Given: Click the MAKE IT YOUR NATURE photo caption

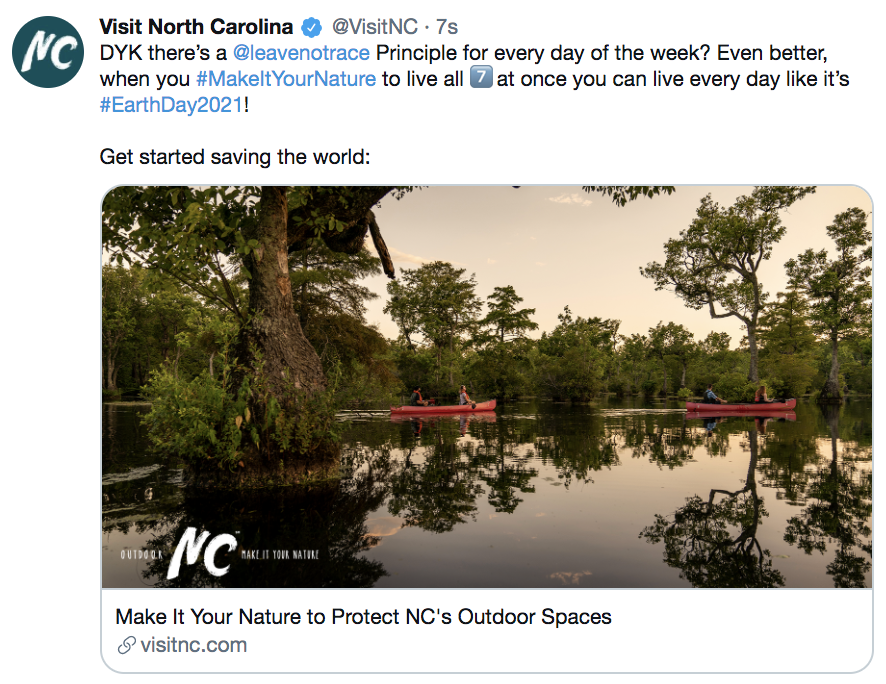Looking at the screenshot, I should click(287, 553).
